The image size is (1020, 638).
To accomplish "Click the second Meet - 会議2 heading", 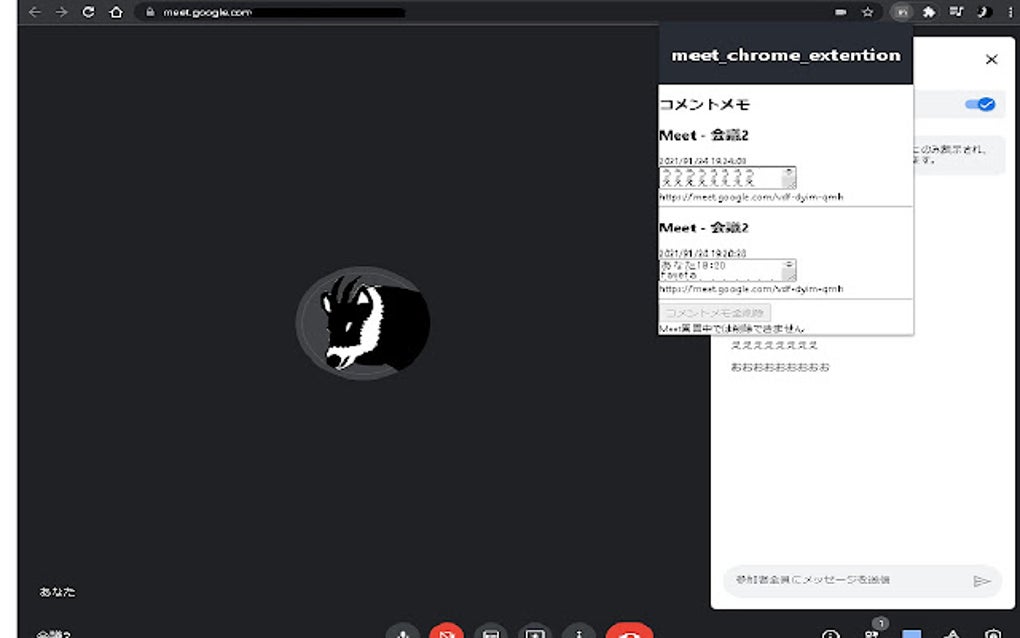I will click(704, 228).
